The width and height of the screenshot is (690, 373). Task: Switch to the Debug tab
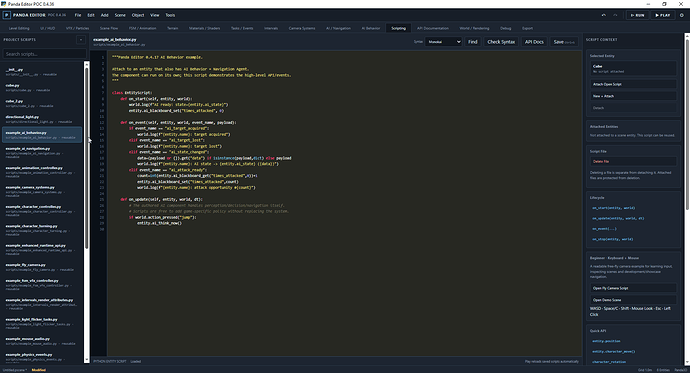[506, 28]
